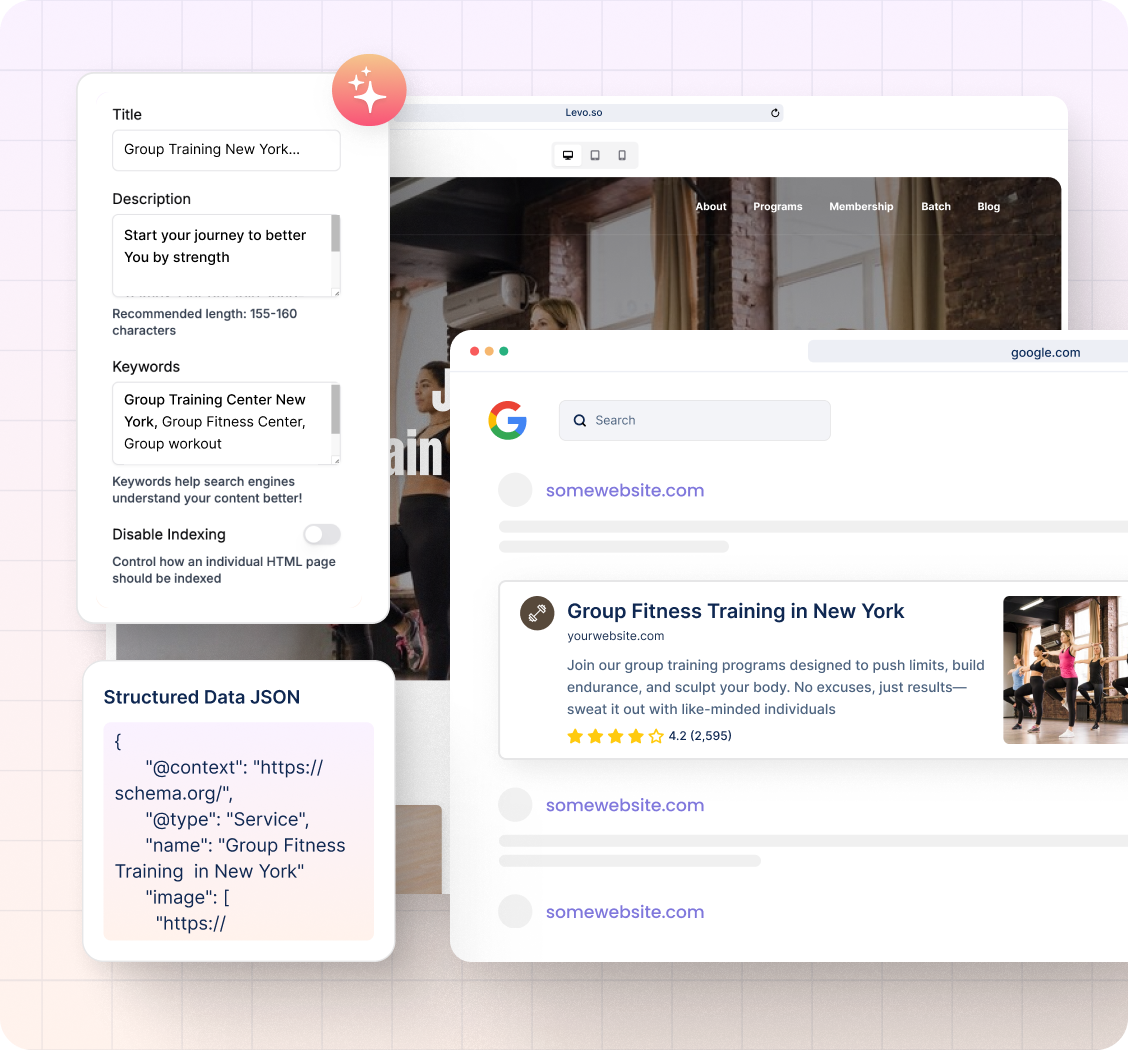Click the first somewebsite.com result
The height and width of the screenshot is (1050, 1128).
pyautogui.click(x=625, y=490)
